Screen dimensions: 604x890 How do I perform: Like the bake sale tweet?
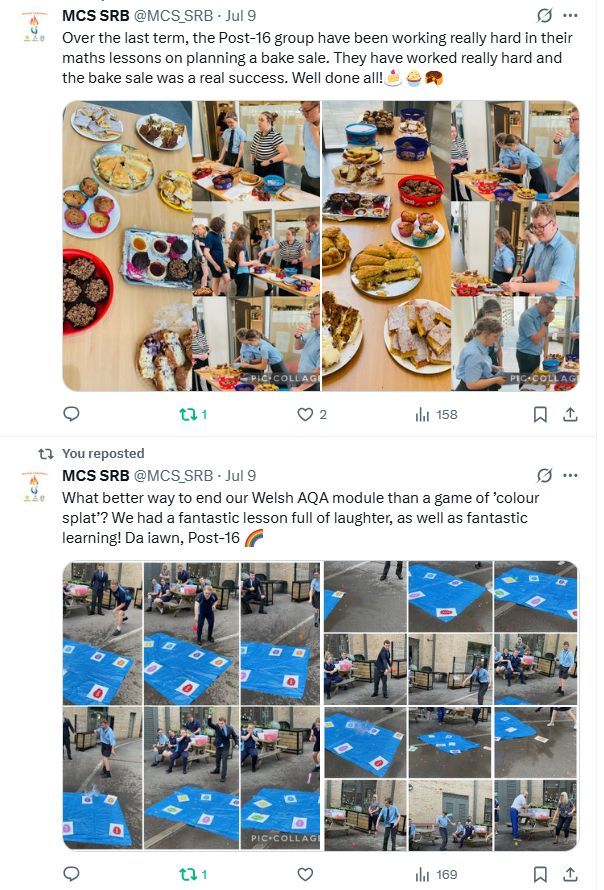312,414
